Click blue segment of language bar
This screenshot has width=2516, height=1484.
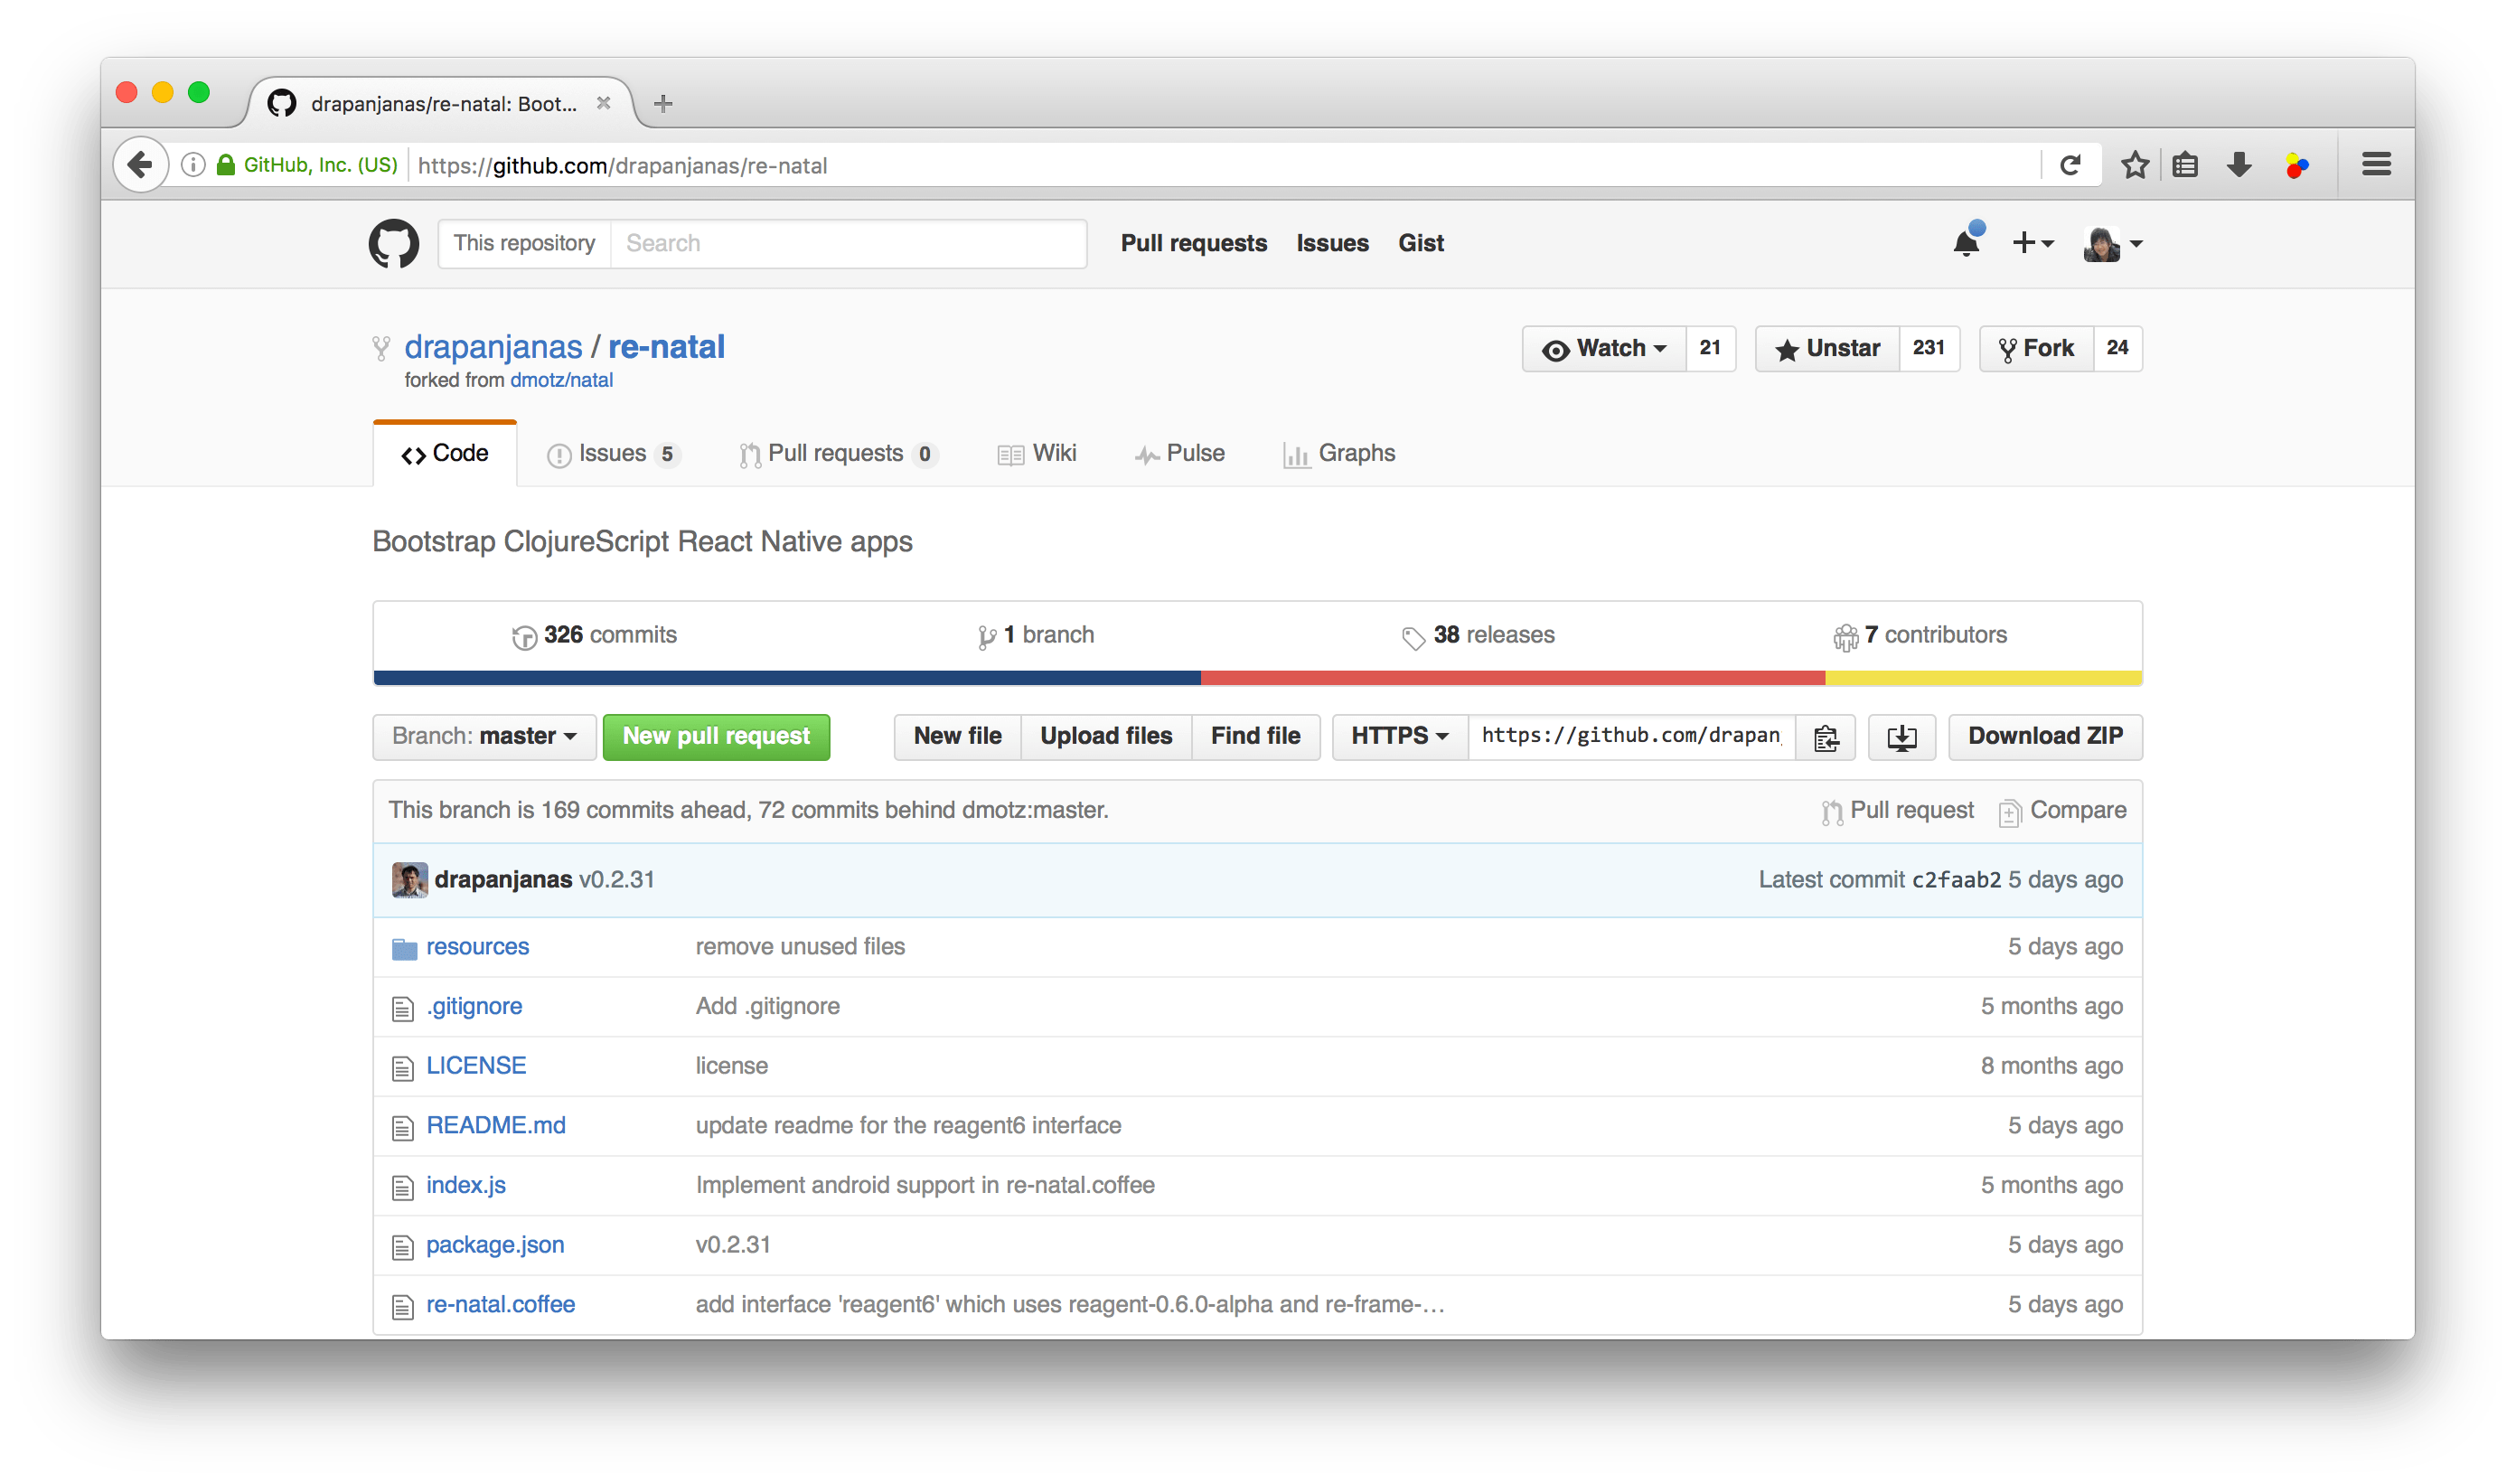click(x=787, y=678)
